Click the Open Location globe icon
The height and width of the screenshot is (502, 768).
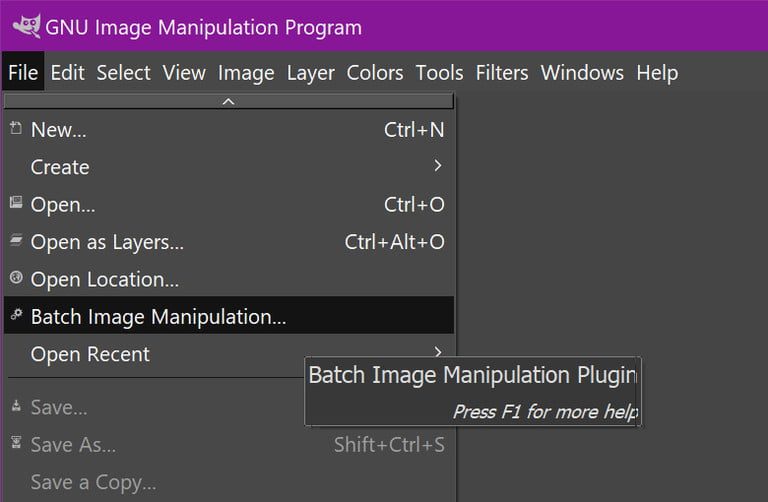click(x=15, y=279)
